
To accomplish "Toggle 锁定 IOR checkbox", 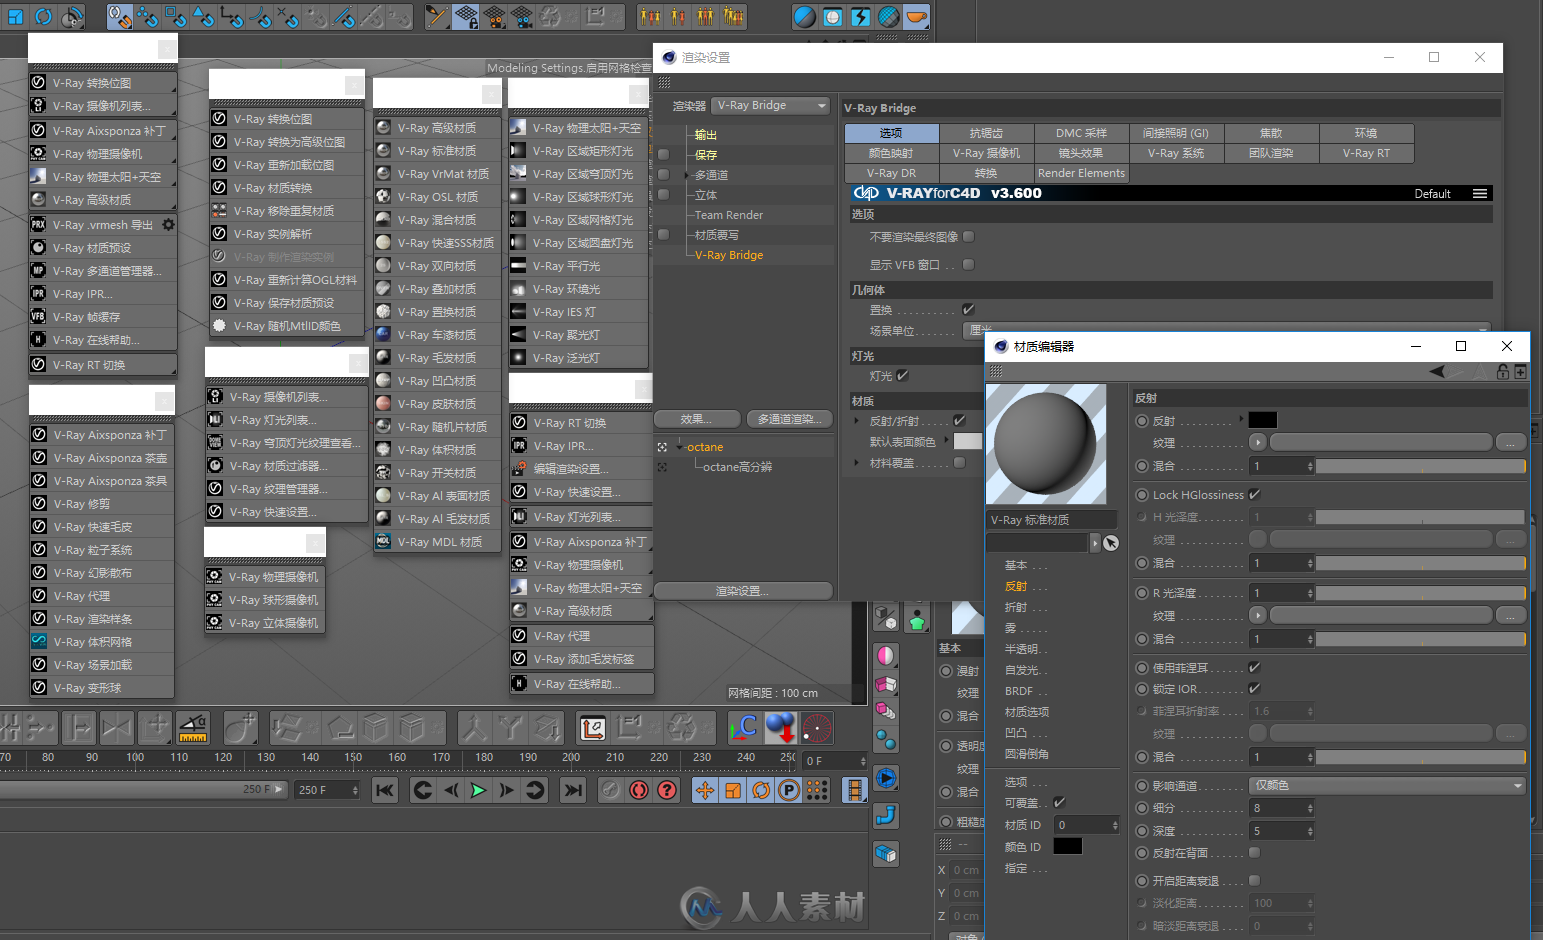I will tap(1255, 689).
